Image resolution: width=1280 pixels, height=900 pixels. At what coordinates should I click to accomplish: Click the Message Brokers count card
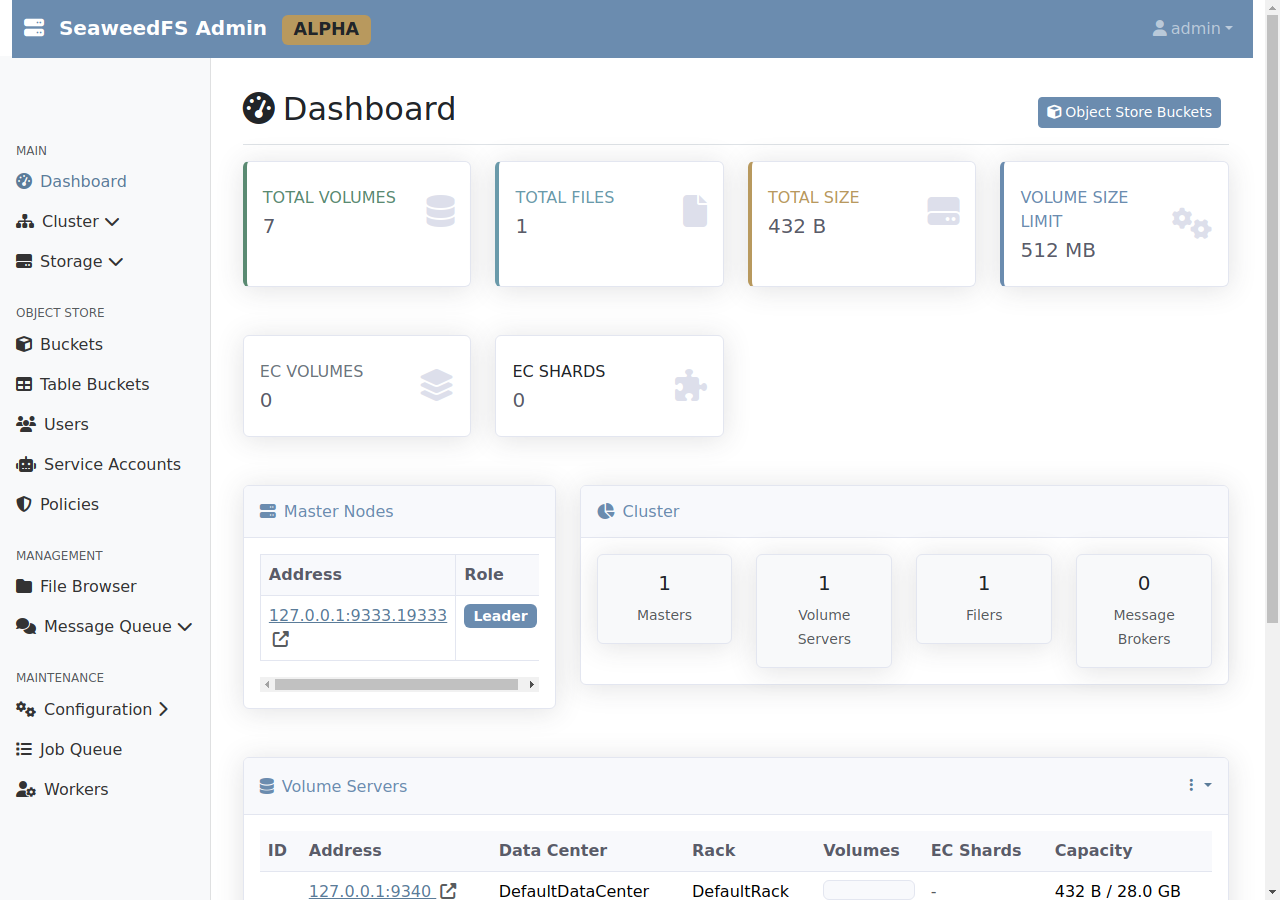(1144, 610)
